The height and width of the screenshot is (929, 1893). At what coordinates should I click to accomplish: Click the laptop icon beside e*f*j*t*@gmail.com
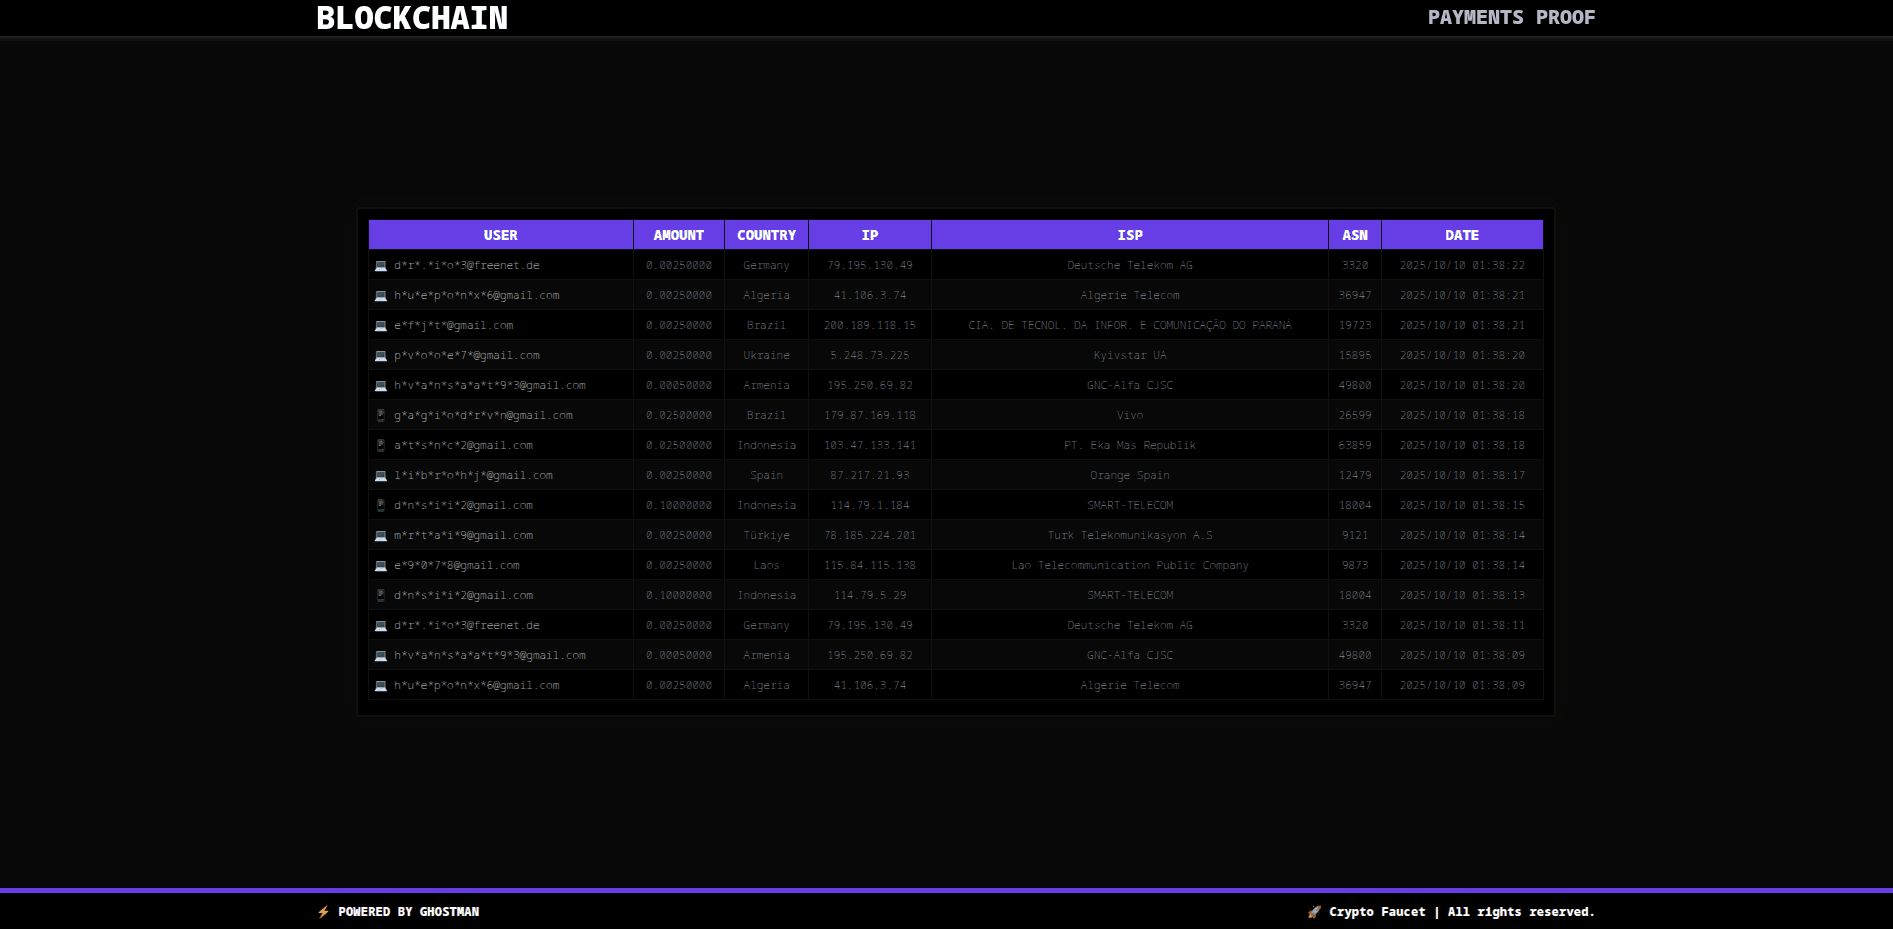coord(380,326)
